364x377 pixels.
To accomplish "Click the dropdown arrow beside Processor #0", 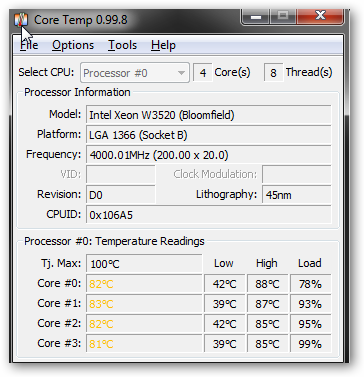I will point(181,73).
